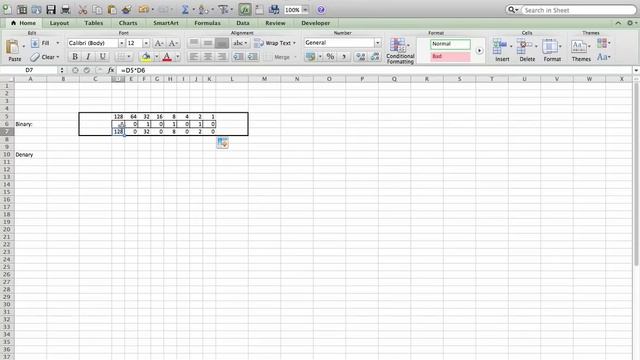Click the Help question mark icon
The height and width of the screenshot is (360, 640).
pyautogui.click(x=321, y=9)
